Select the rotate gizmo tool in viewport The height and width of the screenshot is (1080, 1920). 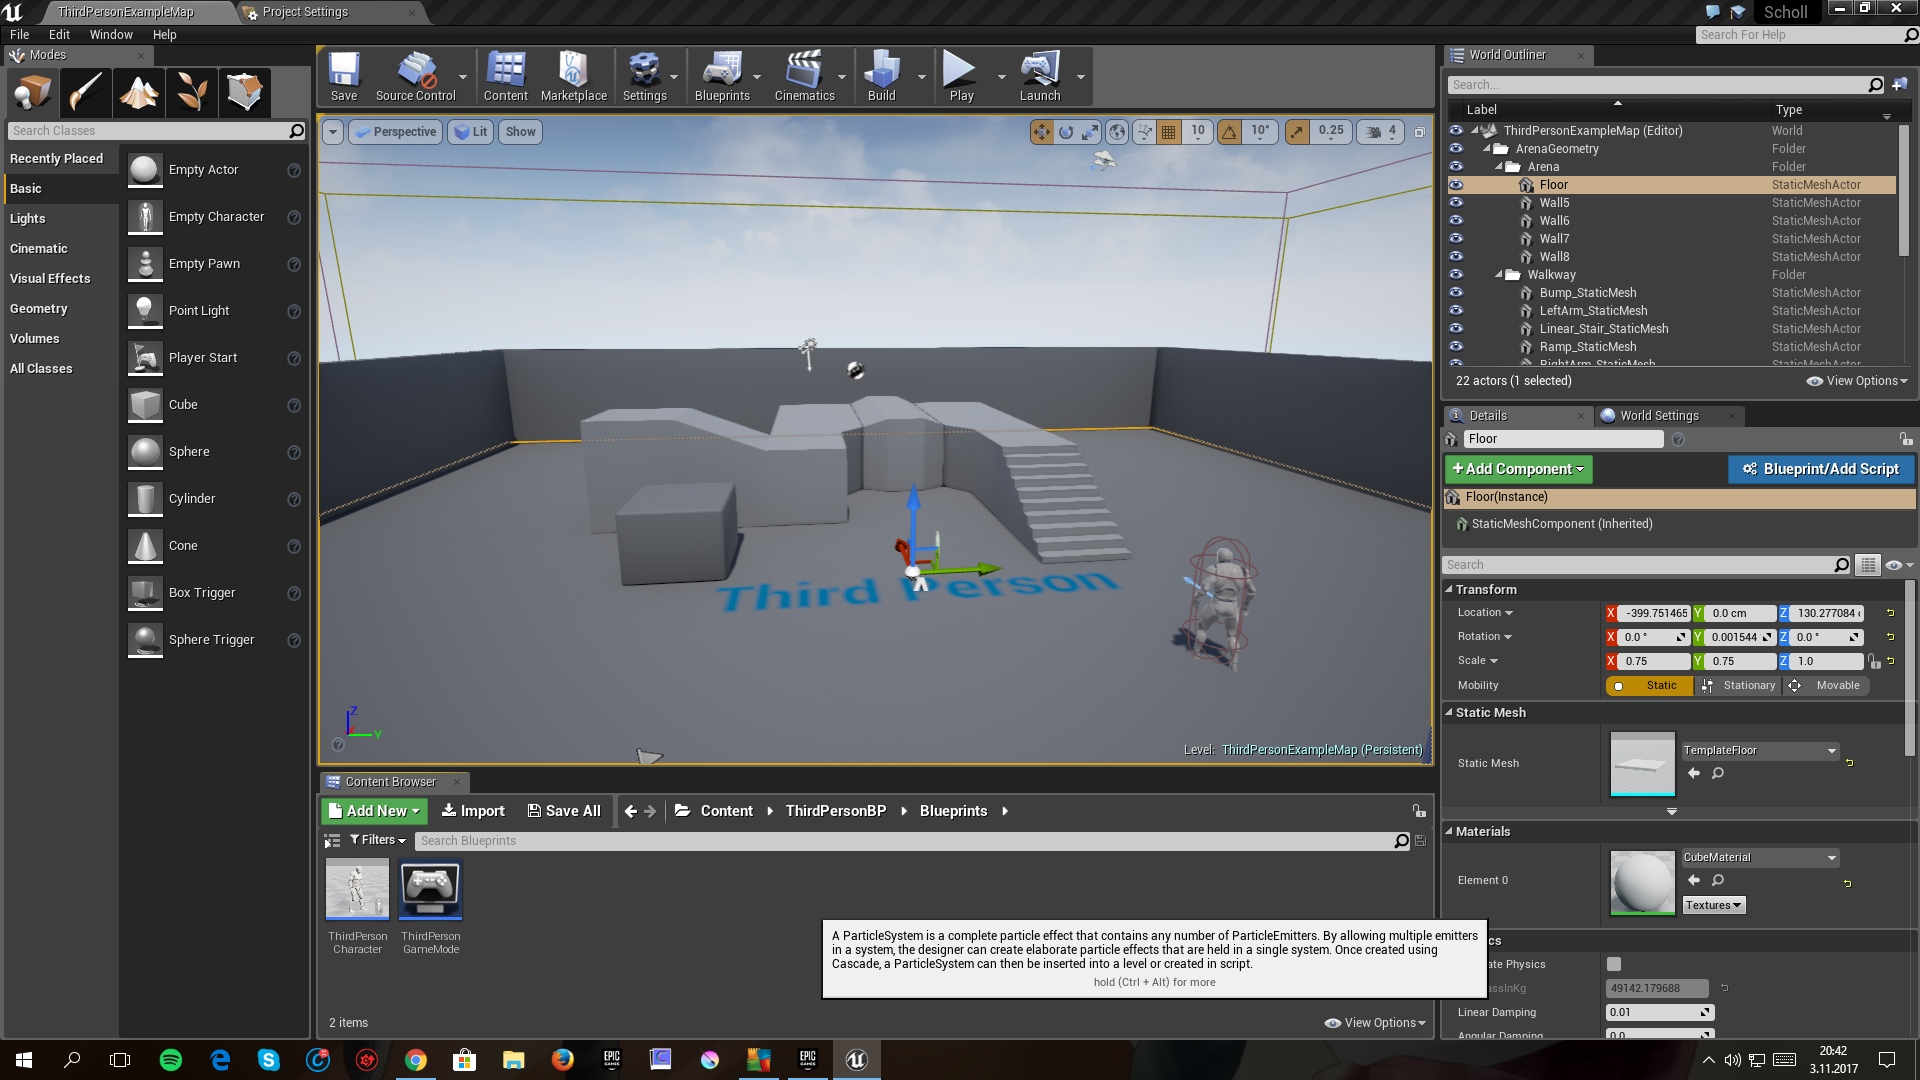pyautogui.click(x=1066, y=132)
